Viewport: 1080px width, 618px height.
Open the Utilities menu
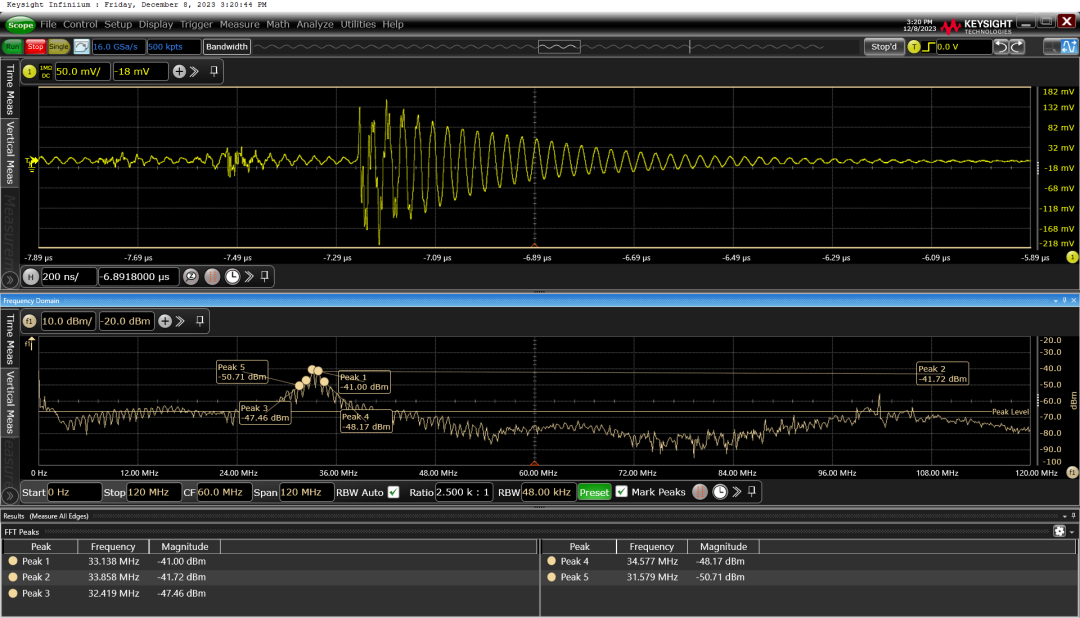[x=358, y=24]
